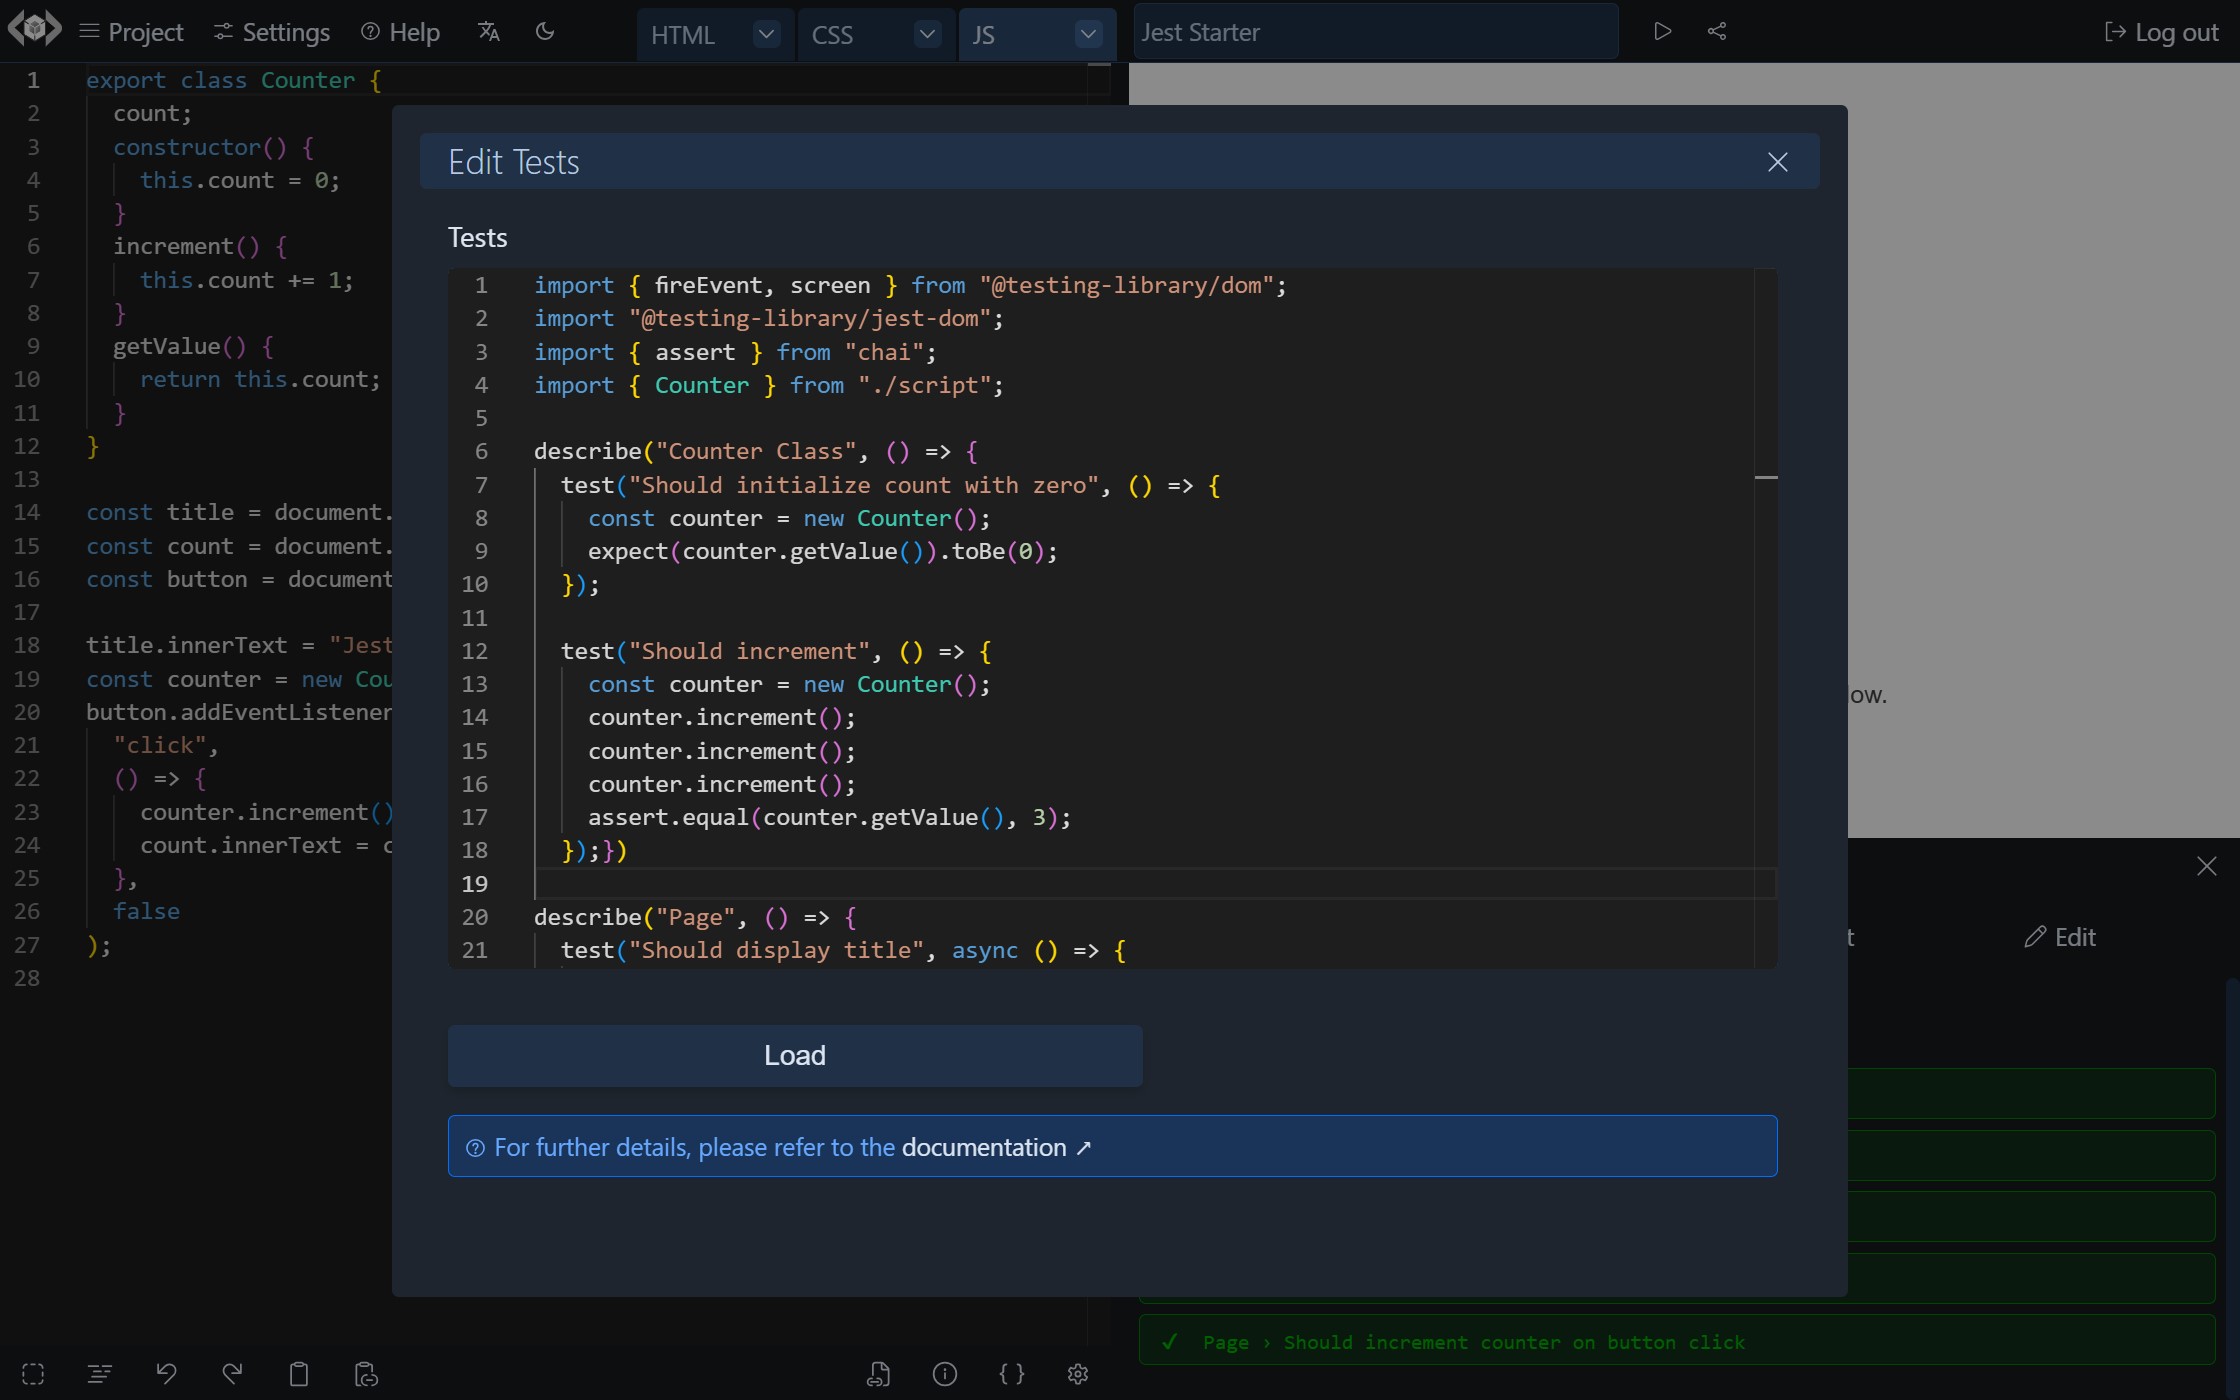The width and height of the screenshot is (2240, 1400).
Task: Run the Jest Starter project
Action: (1663, 31)
